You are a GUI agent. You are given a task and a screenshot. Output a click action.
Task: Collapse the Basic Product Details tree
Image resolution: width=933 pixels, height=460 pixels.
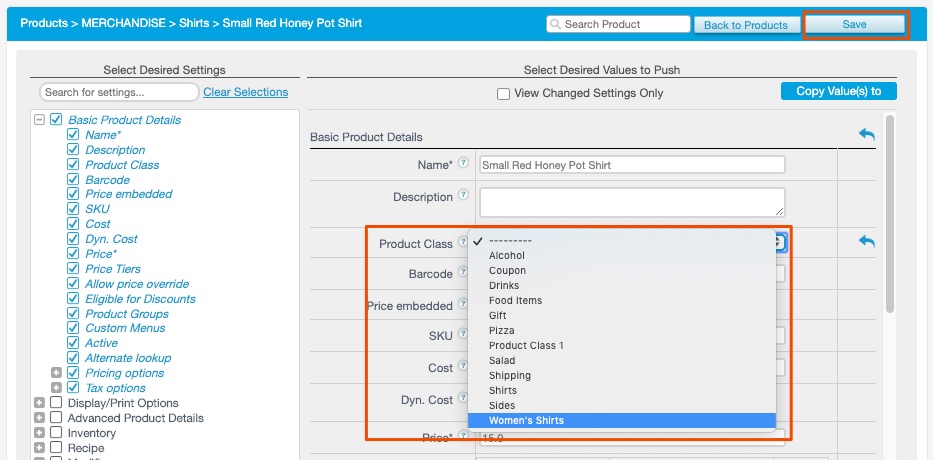click(x=40, y=120)
